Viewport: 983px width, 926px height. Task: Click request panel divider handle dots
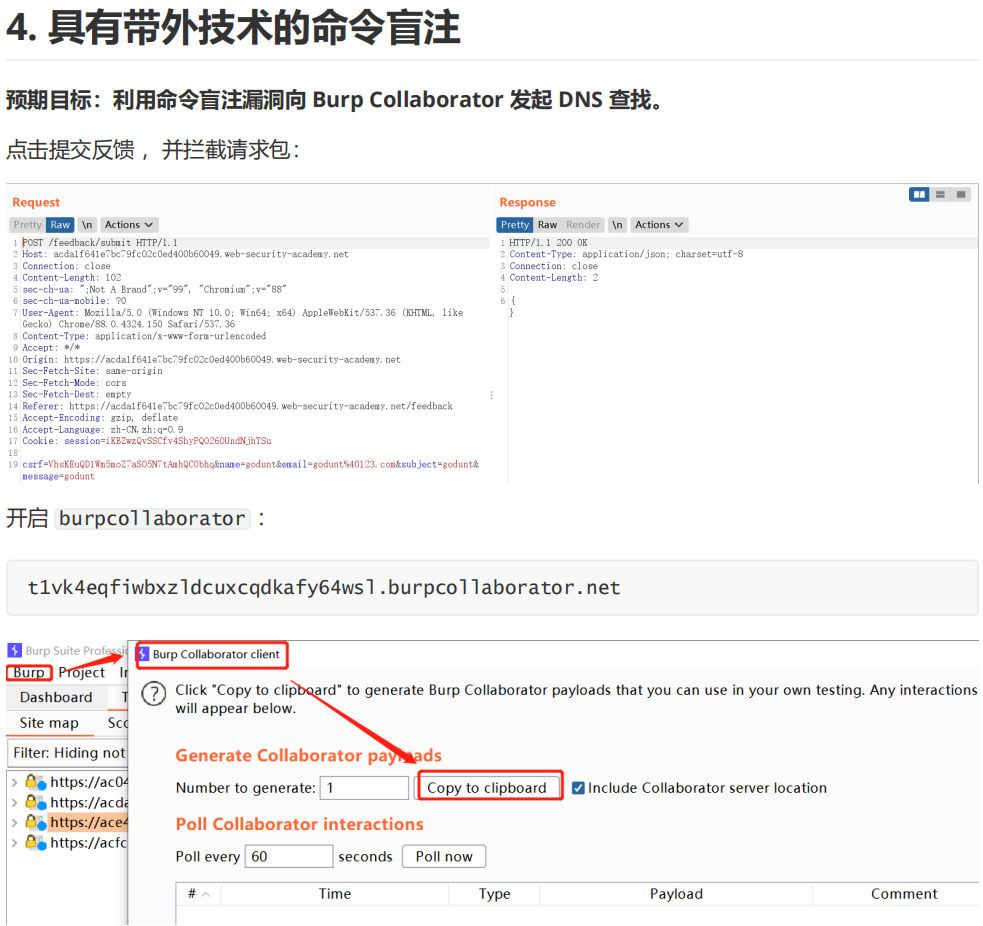pyautogui.click(x=492, y=395)
